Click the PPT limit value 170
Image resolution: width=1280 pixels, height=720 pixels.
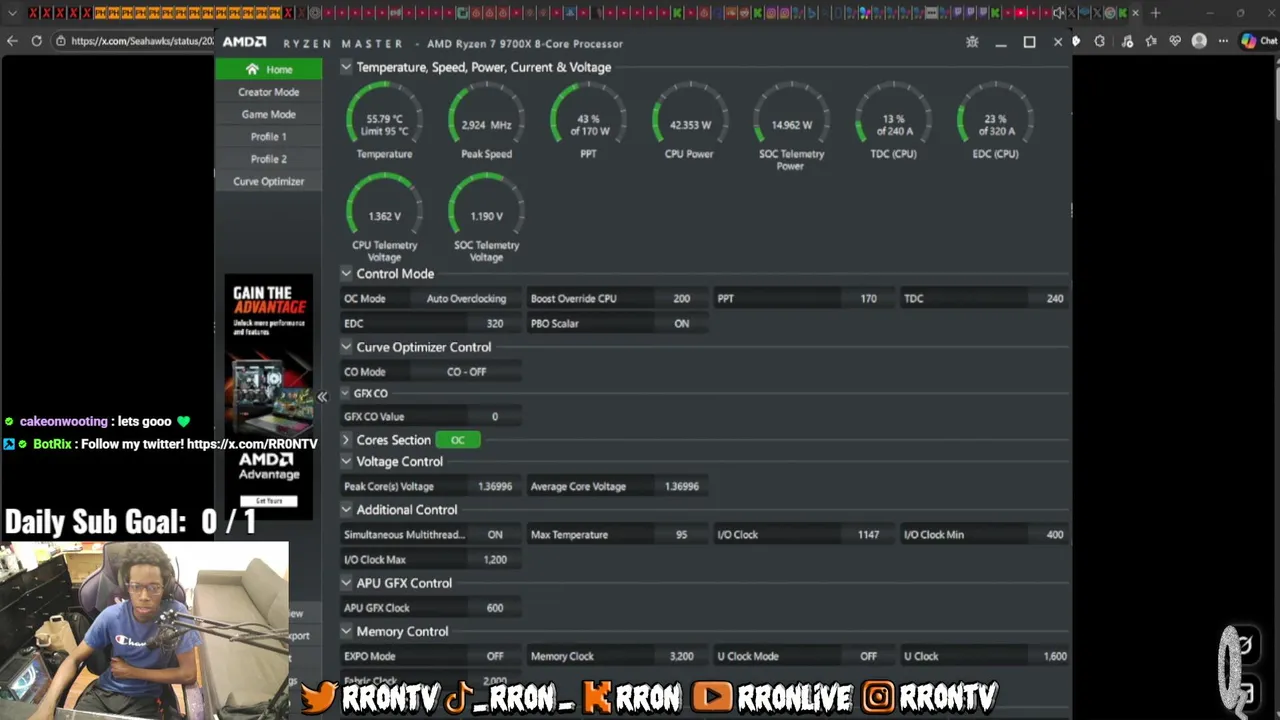point(868,299)
